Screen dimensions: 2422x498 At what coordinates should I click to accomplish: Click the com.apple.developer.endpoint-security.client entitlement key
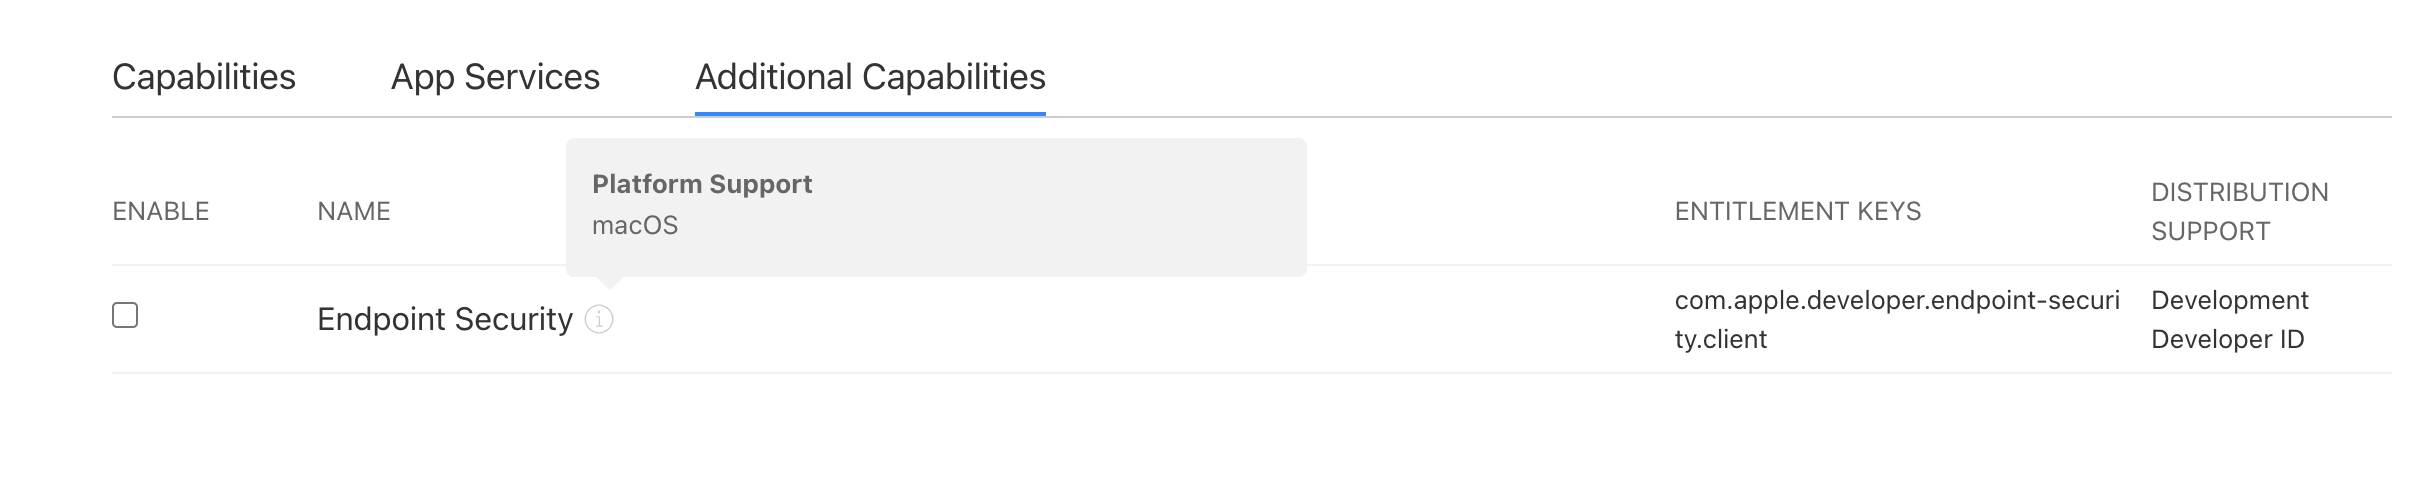click(x=1896, y=320)
